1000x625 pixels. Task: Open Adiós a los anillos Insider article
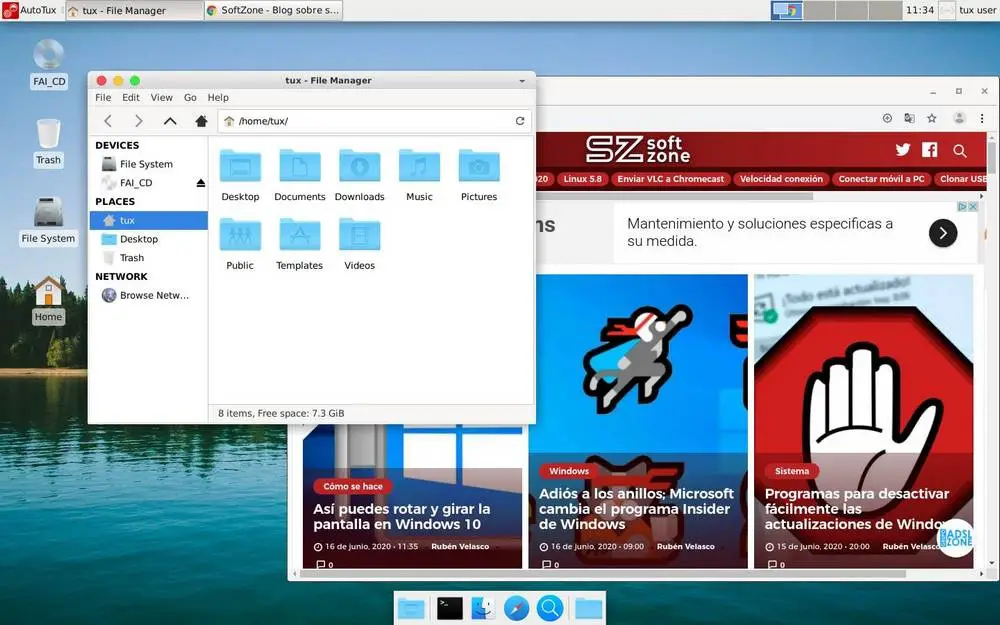(636, 509)
